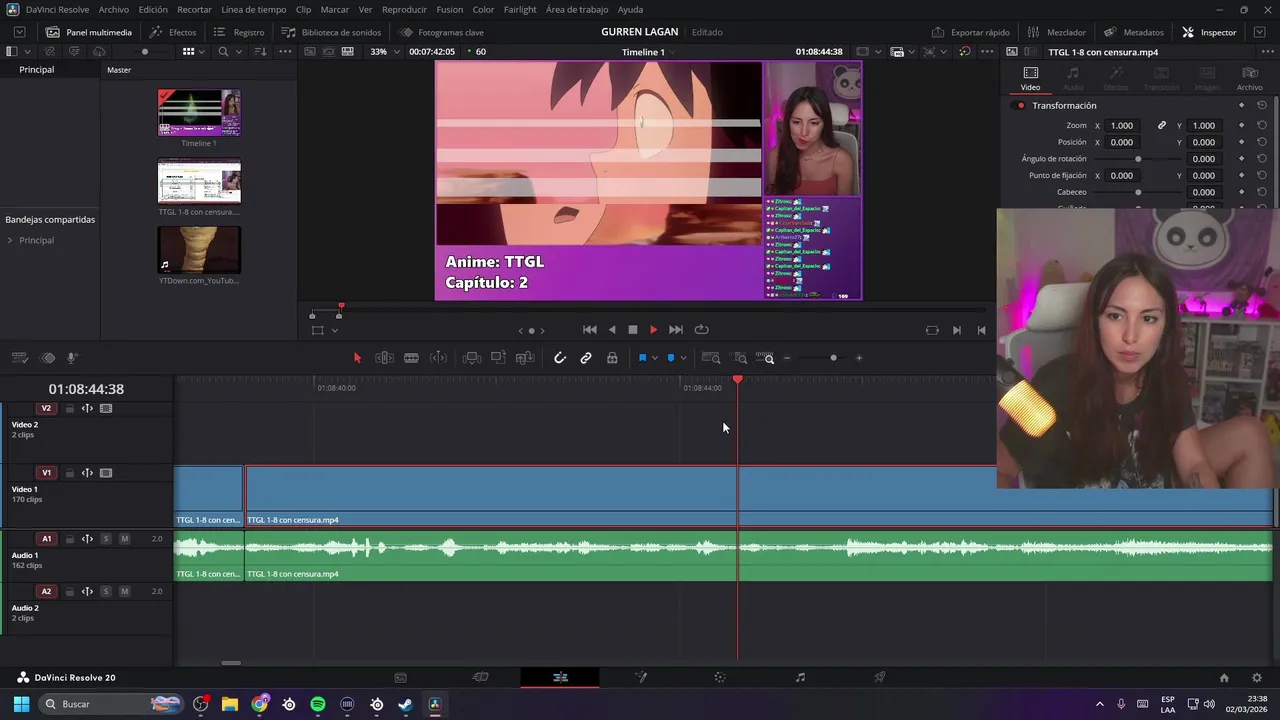Open Biblioteca de sonidos panel
This screenshot has width=1280, height=720.
click(x=331, y=32)
